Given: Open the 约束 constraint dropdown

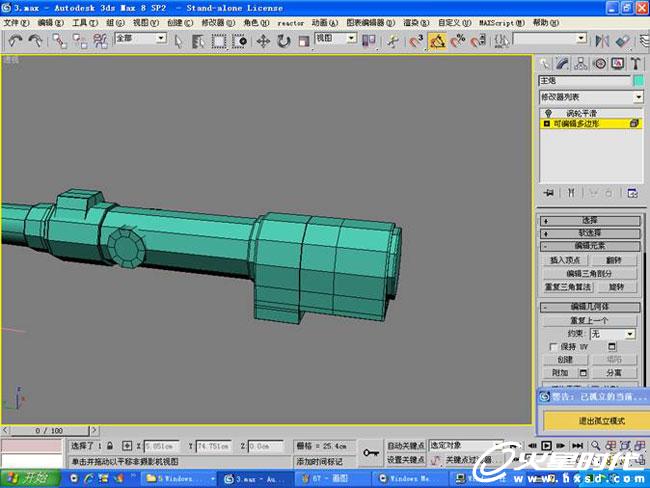Looking at the screenshot, I should point(613,334).
